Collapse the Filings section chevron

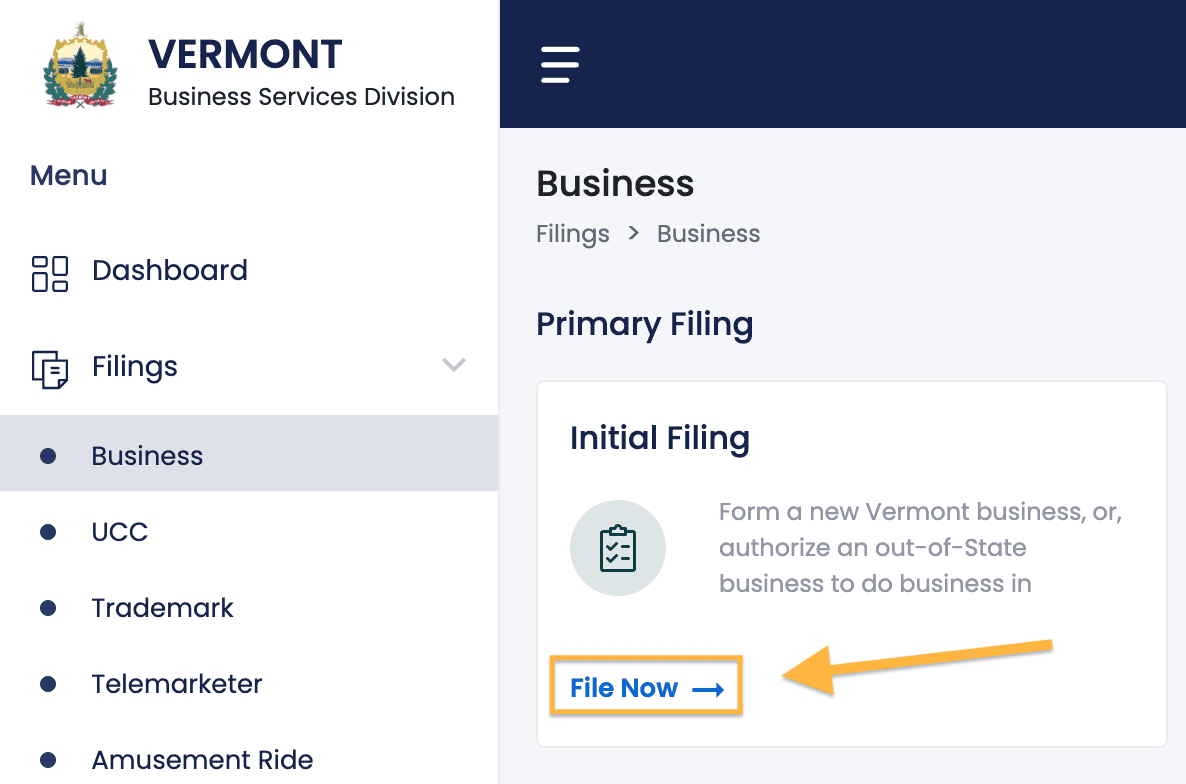coord(454,366)
